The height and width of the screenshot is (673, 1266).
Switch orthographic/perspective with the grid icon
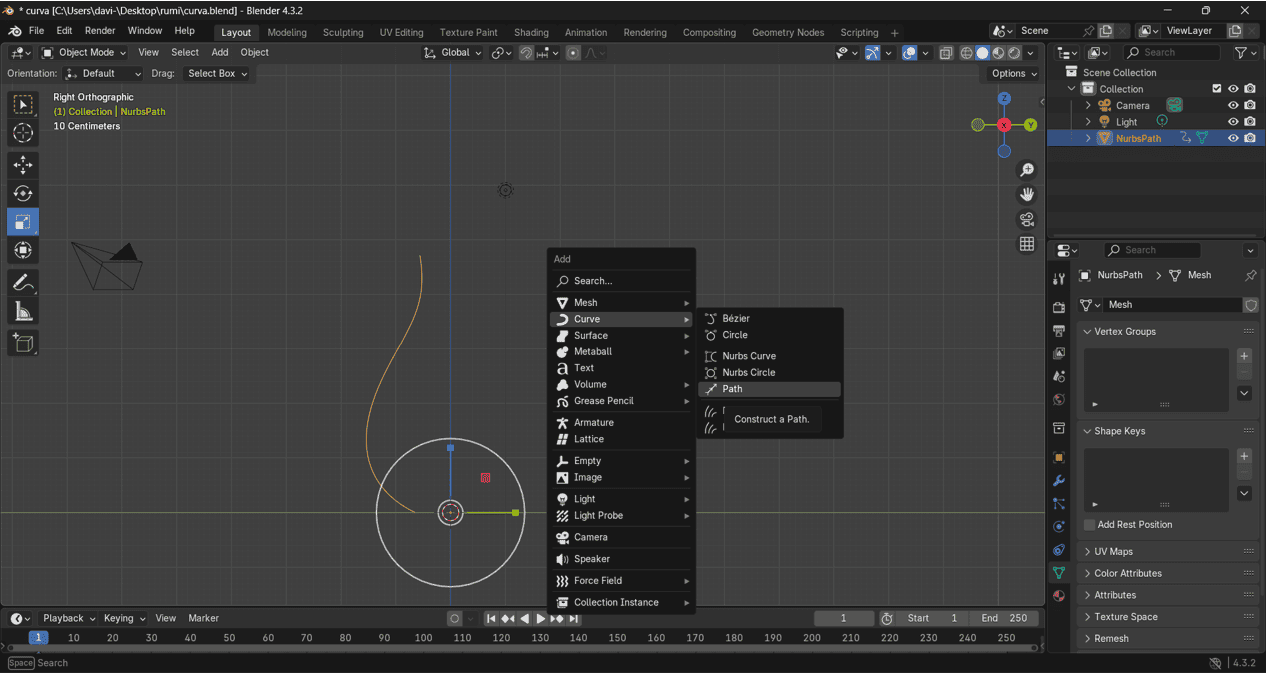(1027, 244)
